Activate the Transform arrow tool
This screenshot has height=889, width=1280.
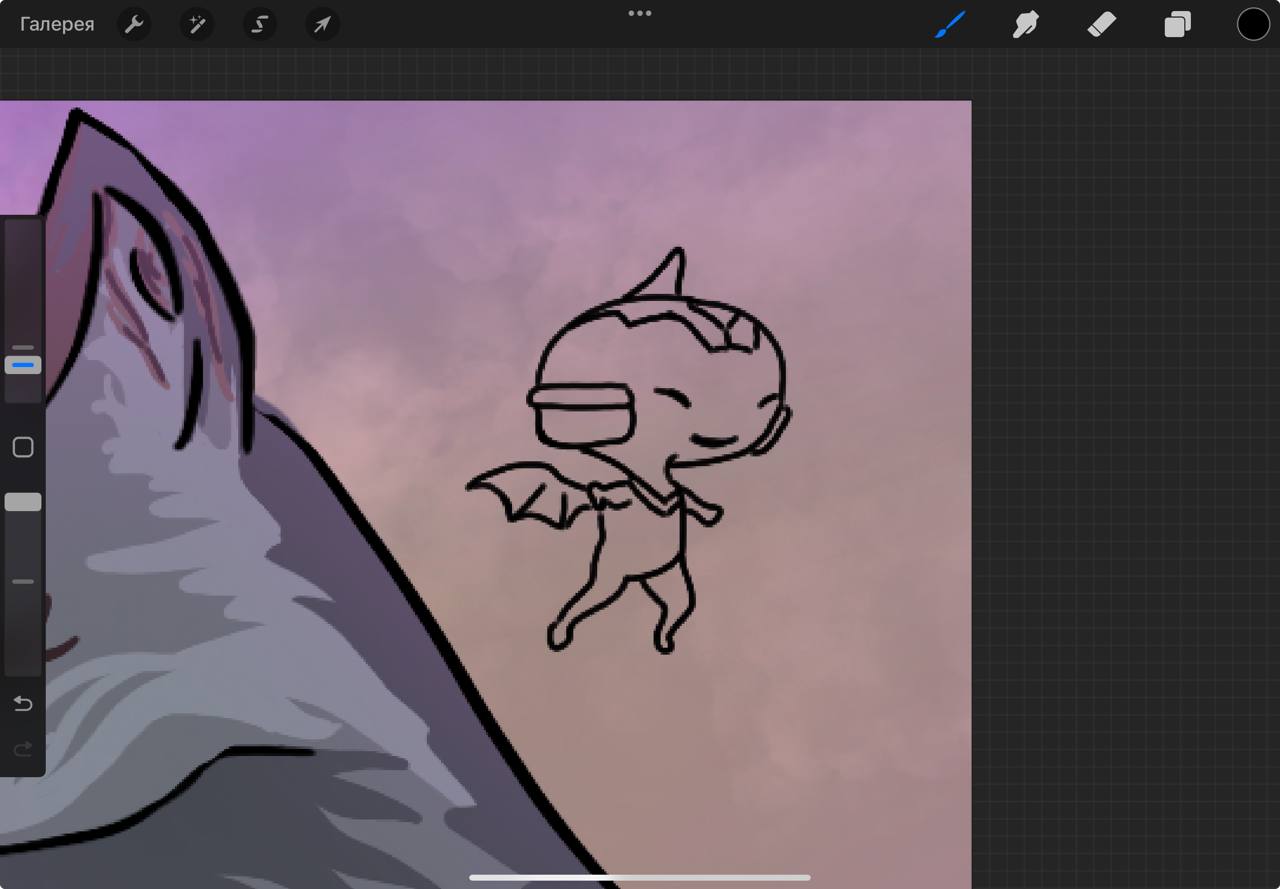(x=322, y=24)
